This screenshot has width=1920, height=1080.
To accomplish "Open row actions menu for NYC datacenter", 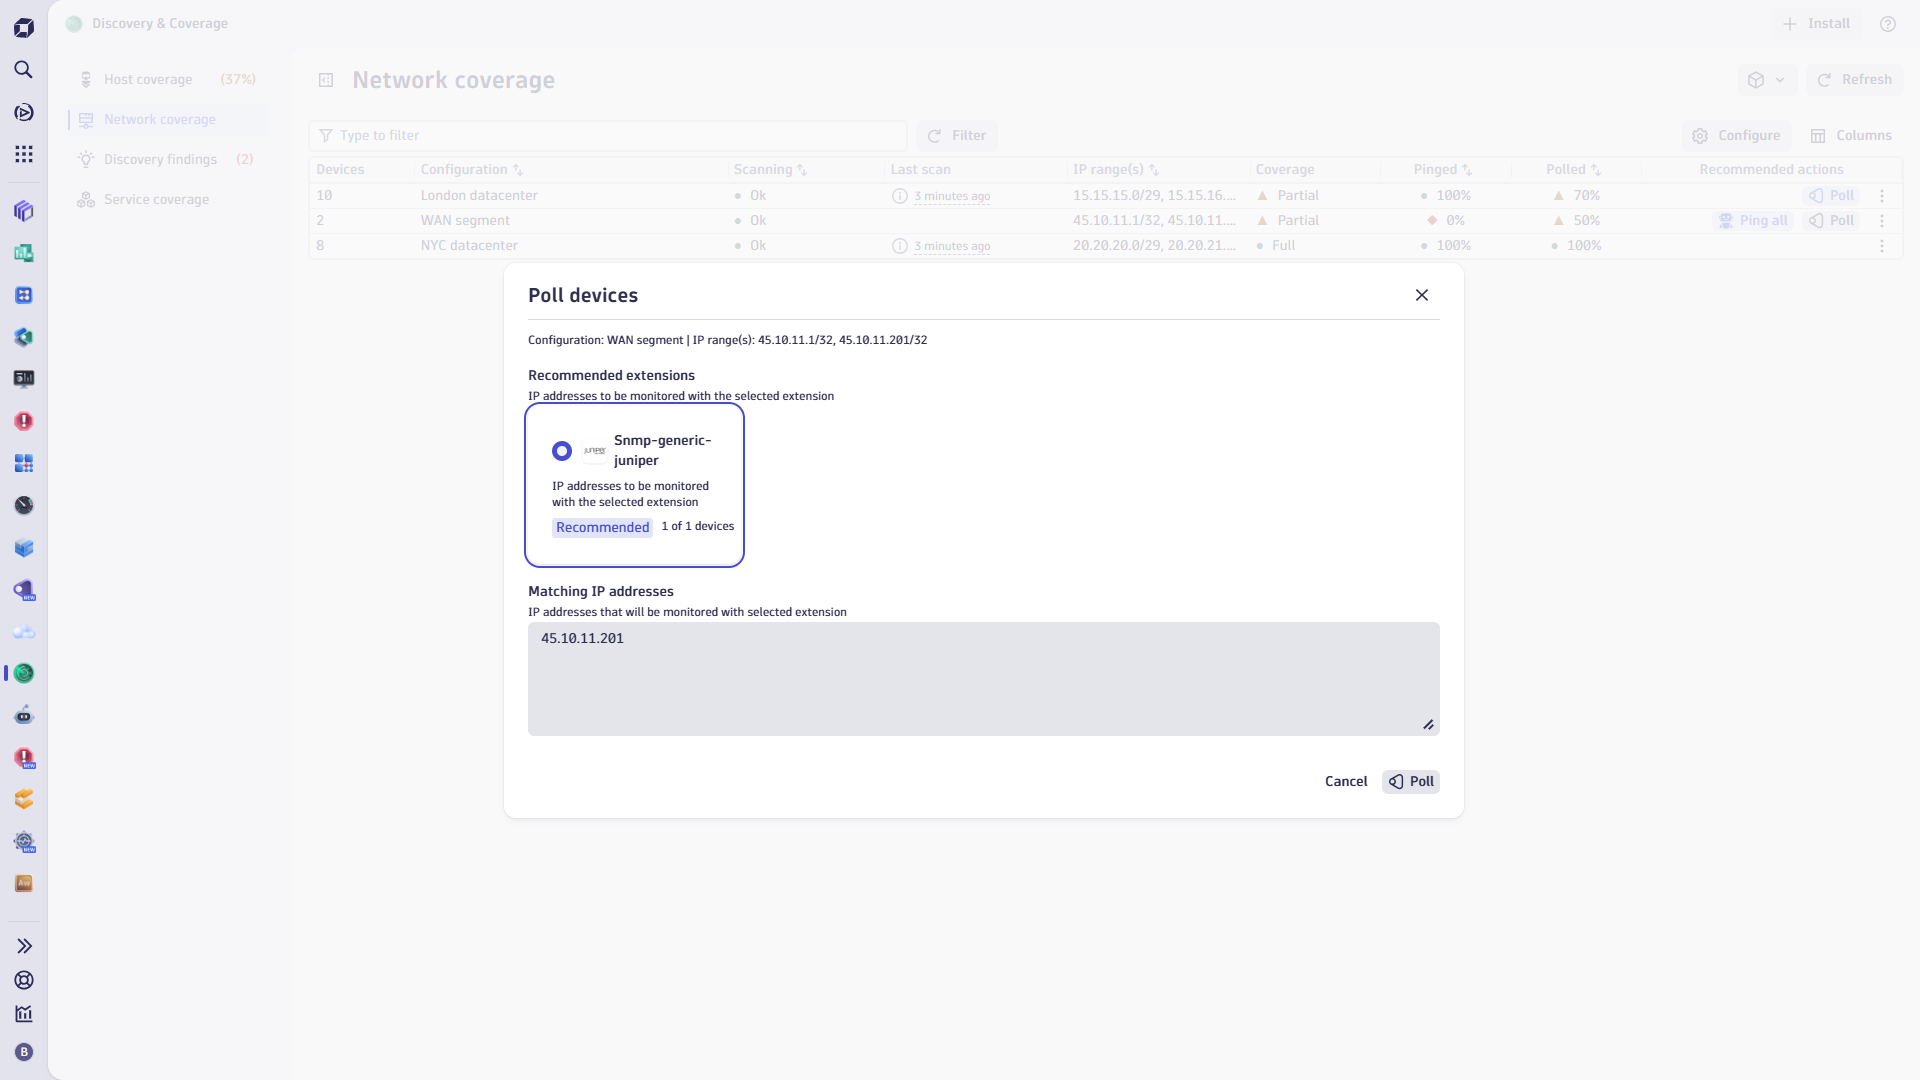I will pos(1882,246).
